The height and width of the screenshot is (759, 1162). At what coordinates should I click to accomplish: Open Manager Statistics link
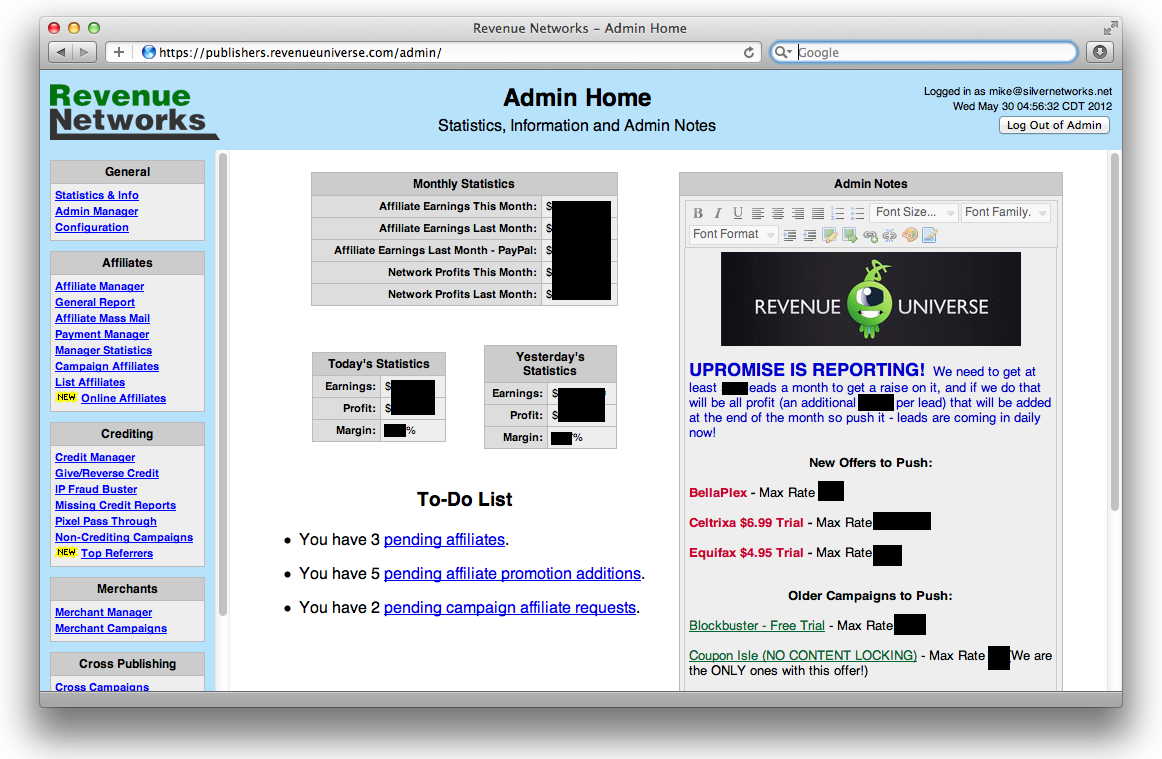(x=103, y=351)
